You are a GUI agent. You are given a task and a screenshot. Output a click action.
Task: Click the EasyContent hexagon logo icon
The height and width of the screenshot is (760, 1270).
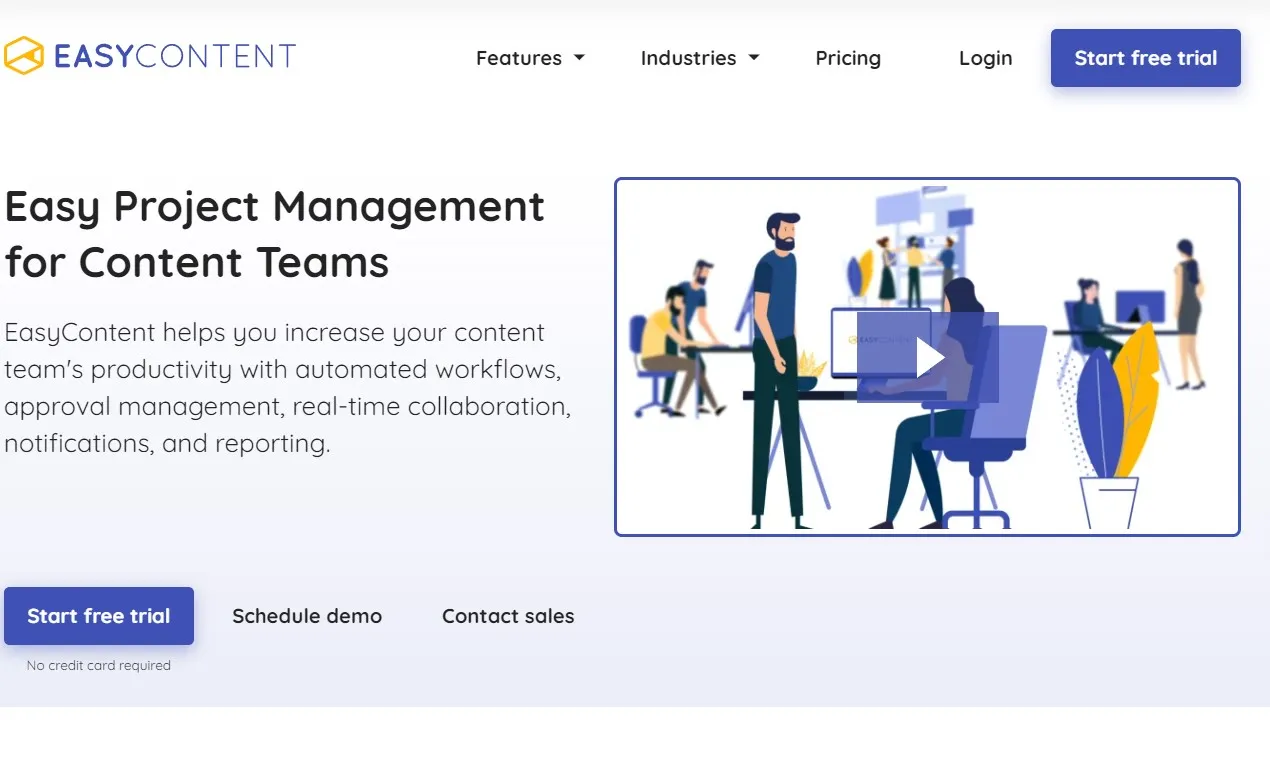point(24,56)
